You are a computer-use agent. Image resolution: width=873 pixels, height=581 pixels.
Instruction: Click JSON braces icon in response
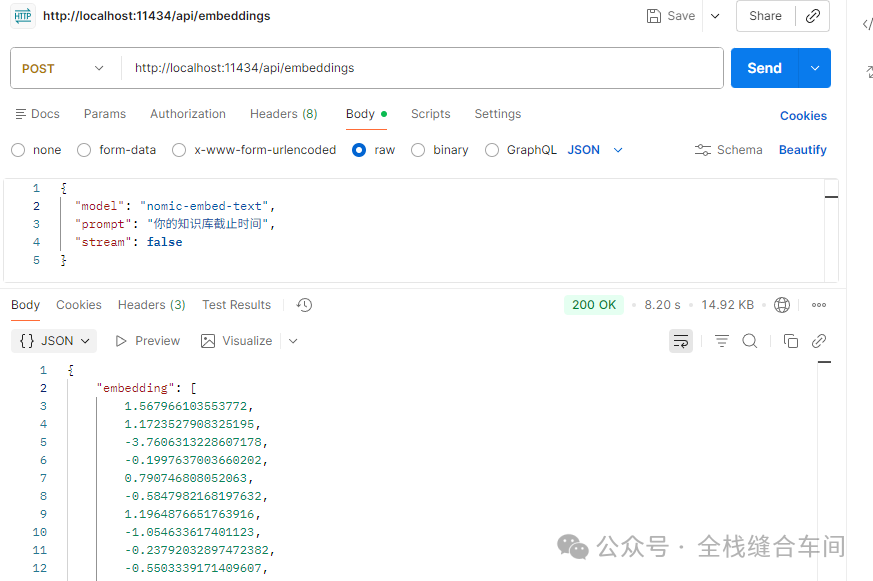pos(27,341)
